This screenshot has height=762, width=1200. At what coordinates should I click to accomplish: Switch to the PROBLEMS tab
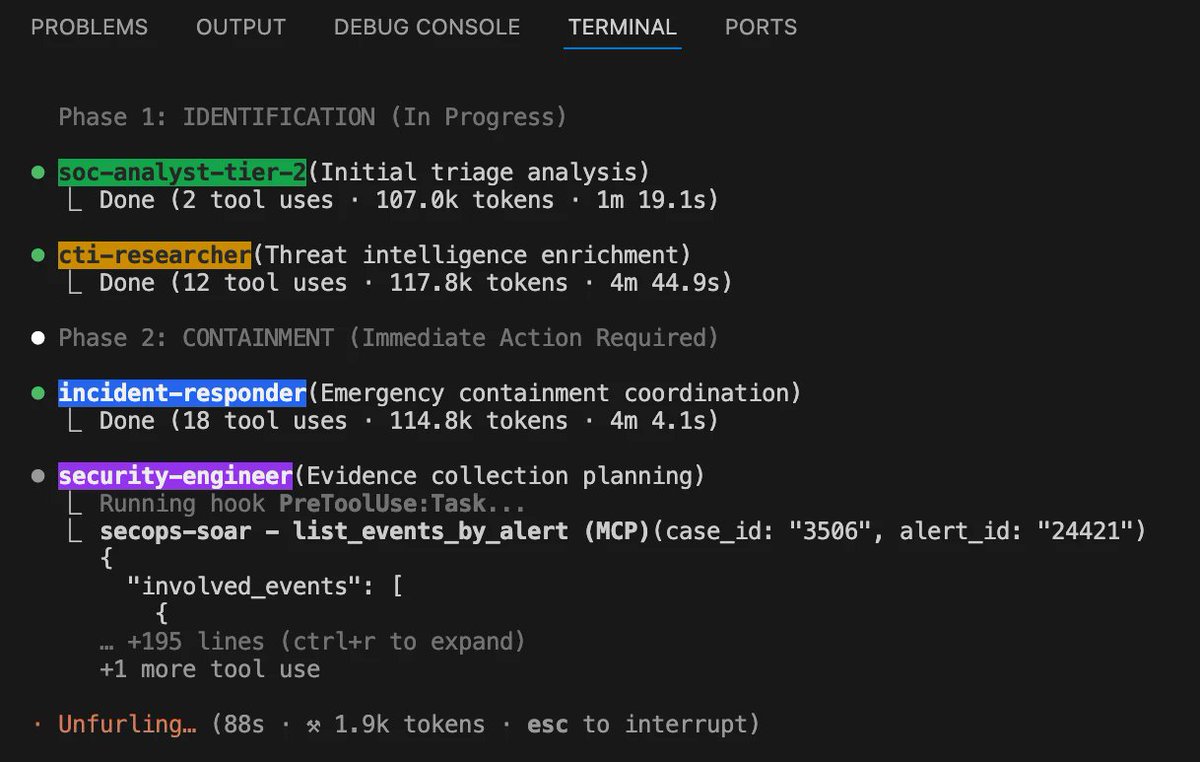89,28
